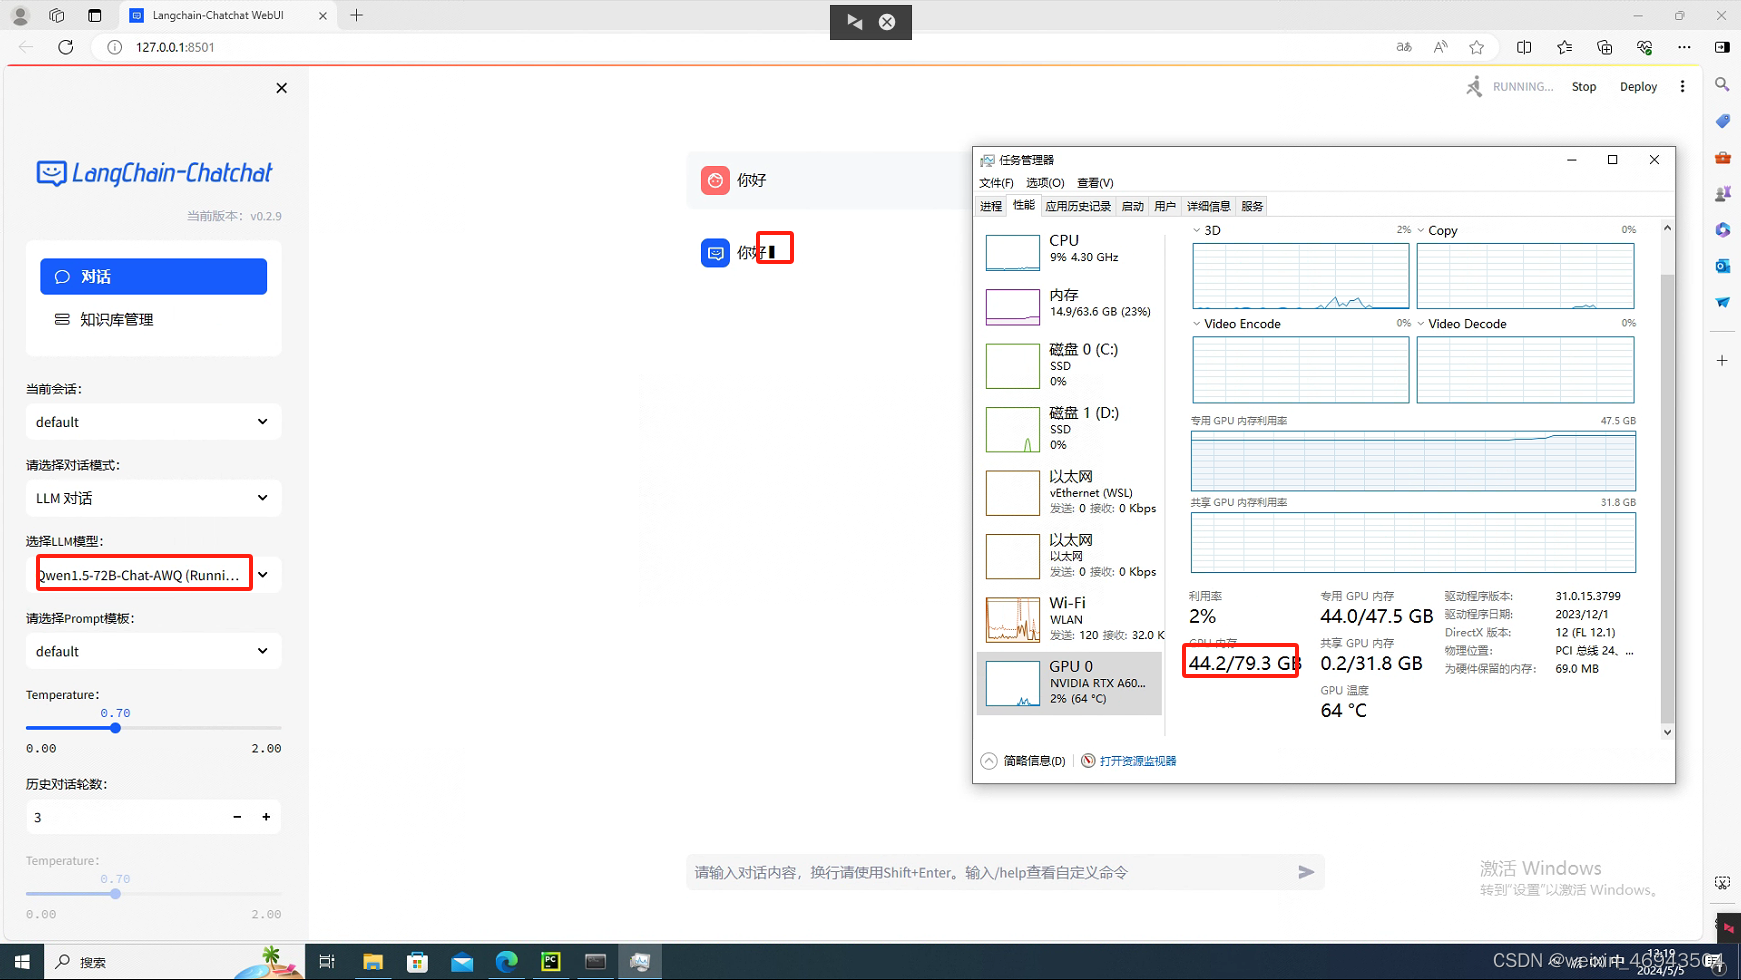Click browser address bar URL
This screenshot has width=1741, height=980.
[175, 47]
